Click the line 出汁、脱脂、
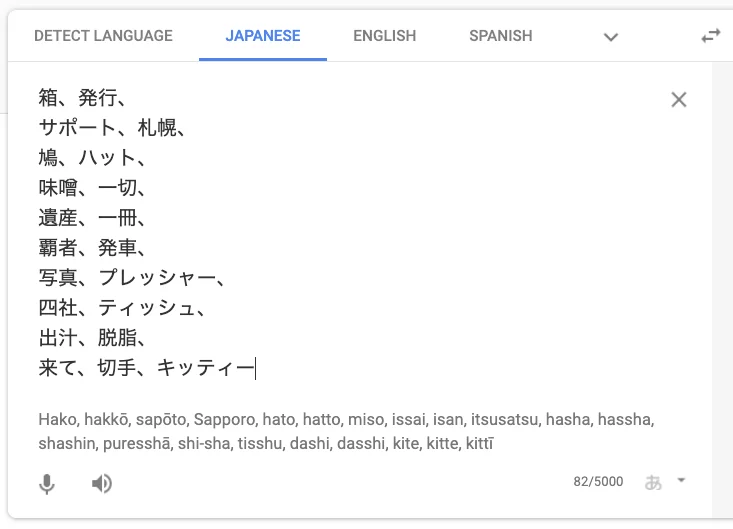 click(92, 337)
